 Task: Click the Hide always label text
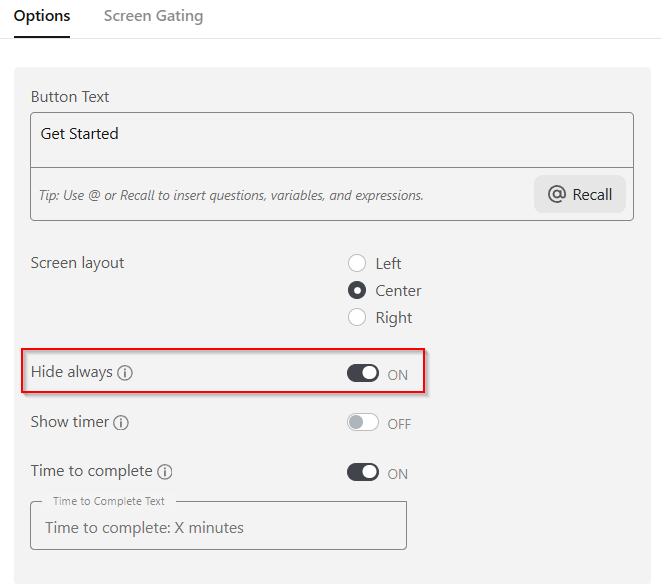pyautogui.click(x=71, y=372)
